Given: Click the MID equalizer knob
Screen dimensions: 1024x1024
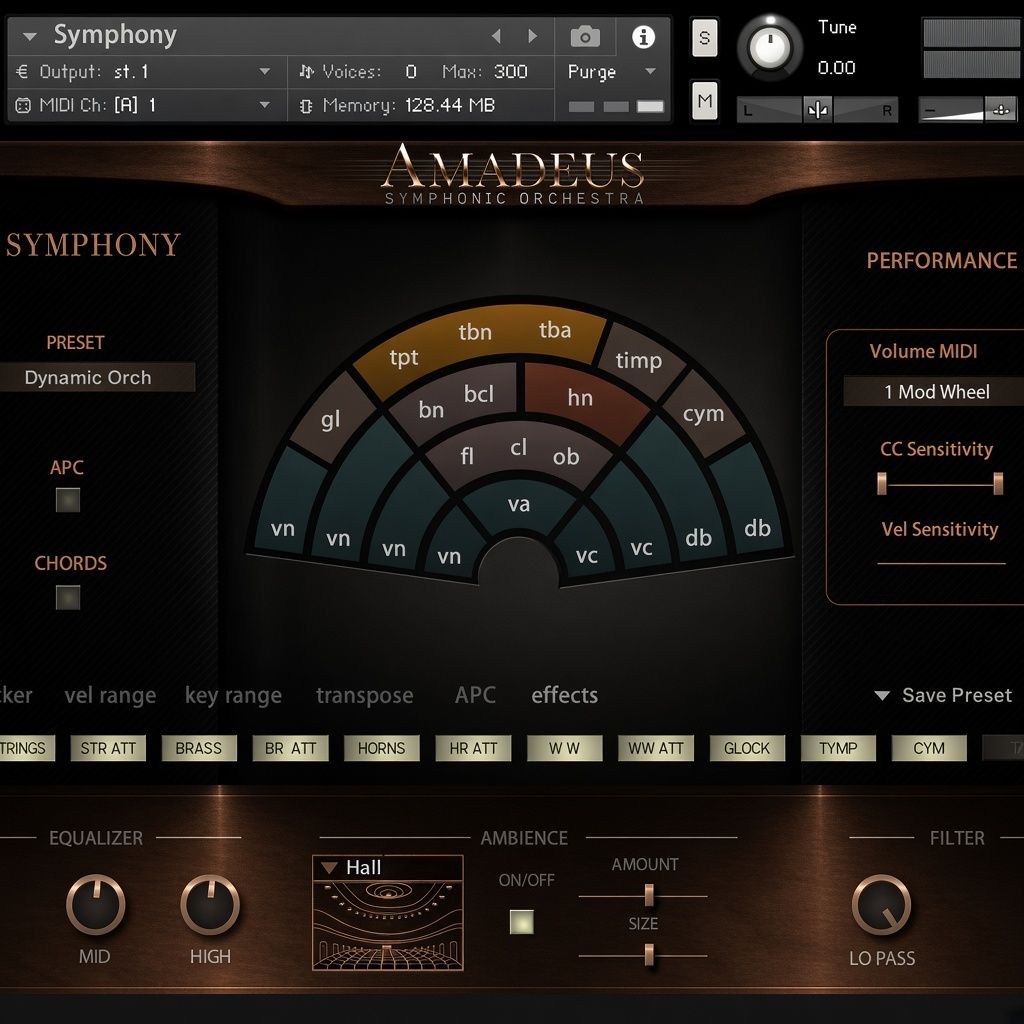Looking at the screenshot, I should (x=95, y=904).
